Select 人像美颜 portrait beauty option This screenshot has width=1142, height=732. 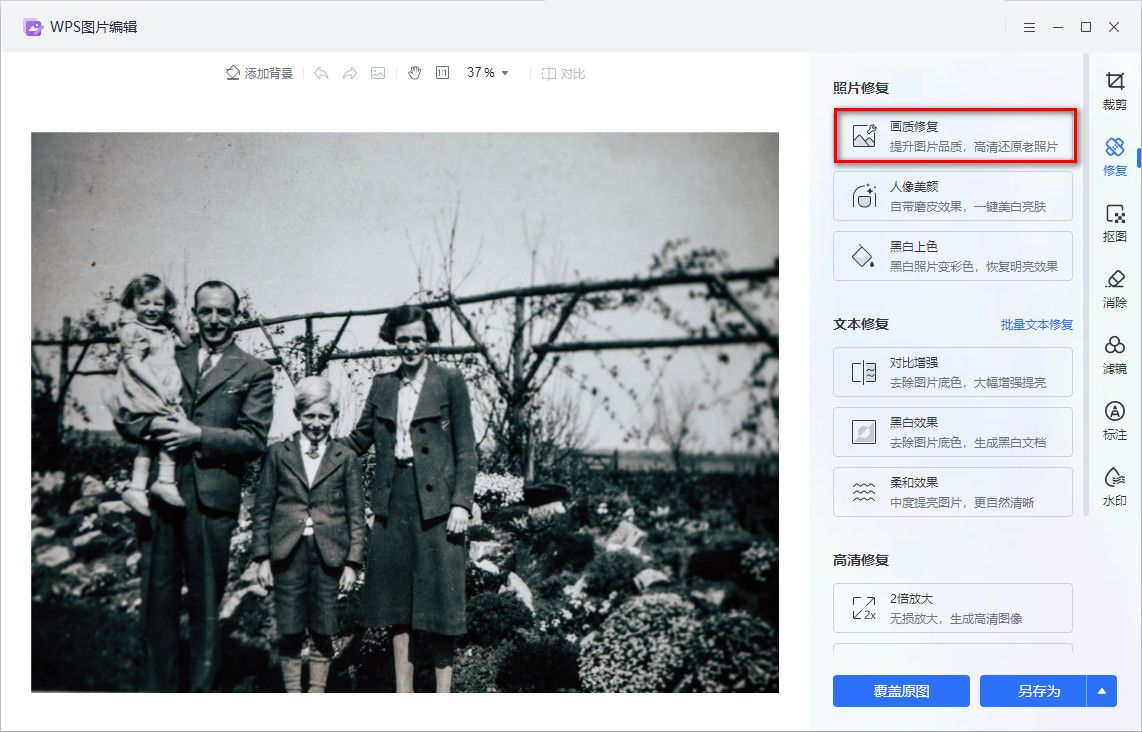(x=953, y=196)
